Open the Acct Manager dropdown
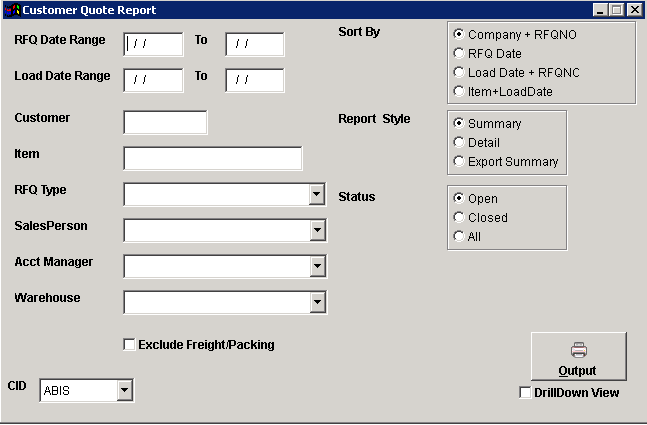 coord(317,266)
